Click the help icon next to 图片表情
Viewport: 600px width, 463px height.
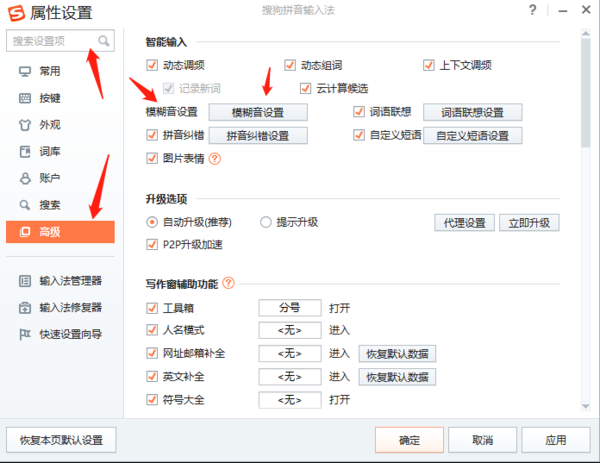pyautogui.click(x=215, y=158)
